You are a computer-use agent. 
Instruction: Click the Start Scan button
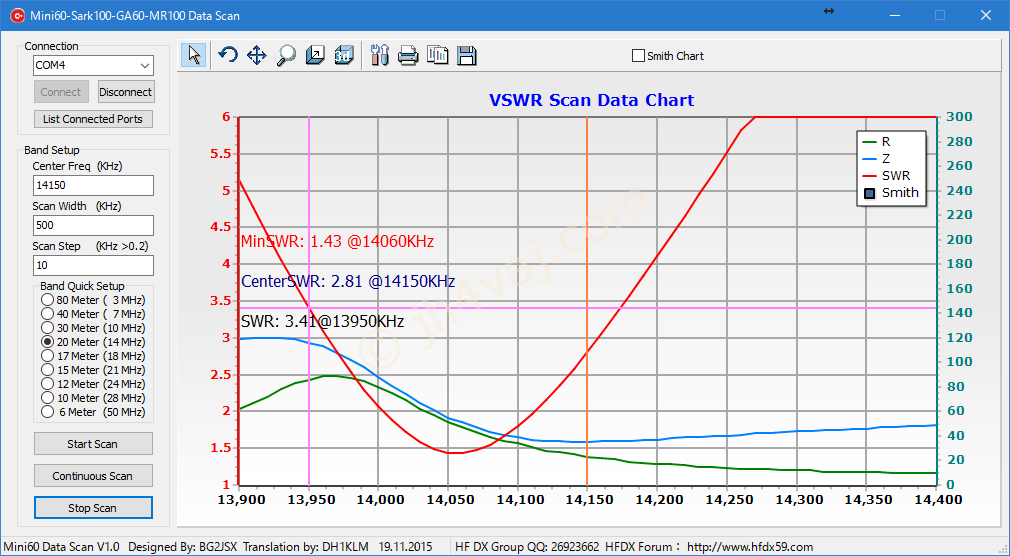93,444
